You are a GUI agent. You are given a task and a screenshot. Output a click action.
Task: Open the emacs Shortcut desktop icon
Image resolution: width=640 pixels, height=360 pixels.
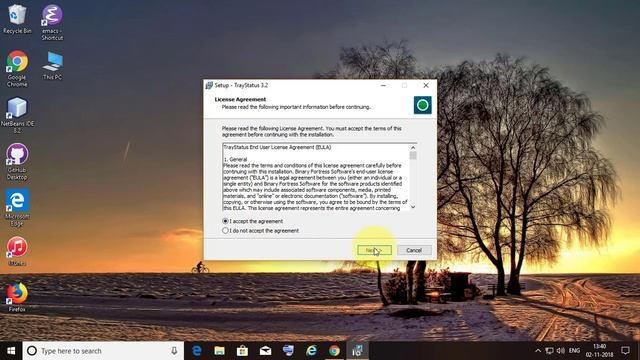click(x=52, y=22)
